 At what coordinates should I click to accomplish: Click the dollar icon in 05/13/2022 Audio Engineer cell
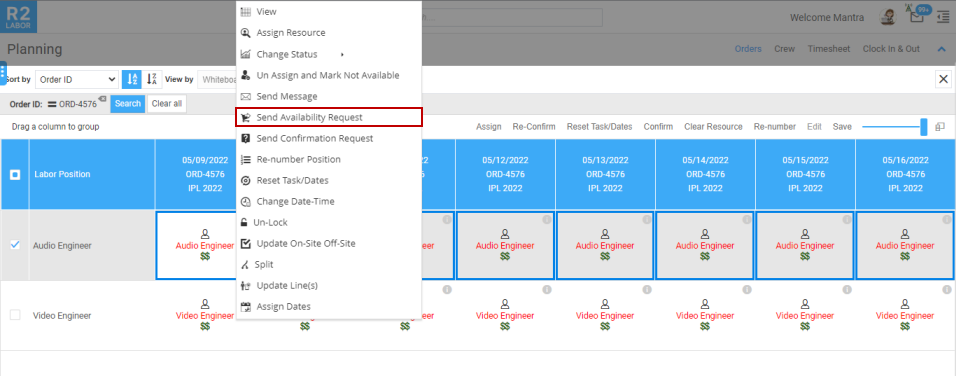coord(605,257)
